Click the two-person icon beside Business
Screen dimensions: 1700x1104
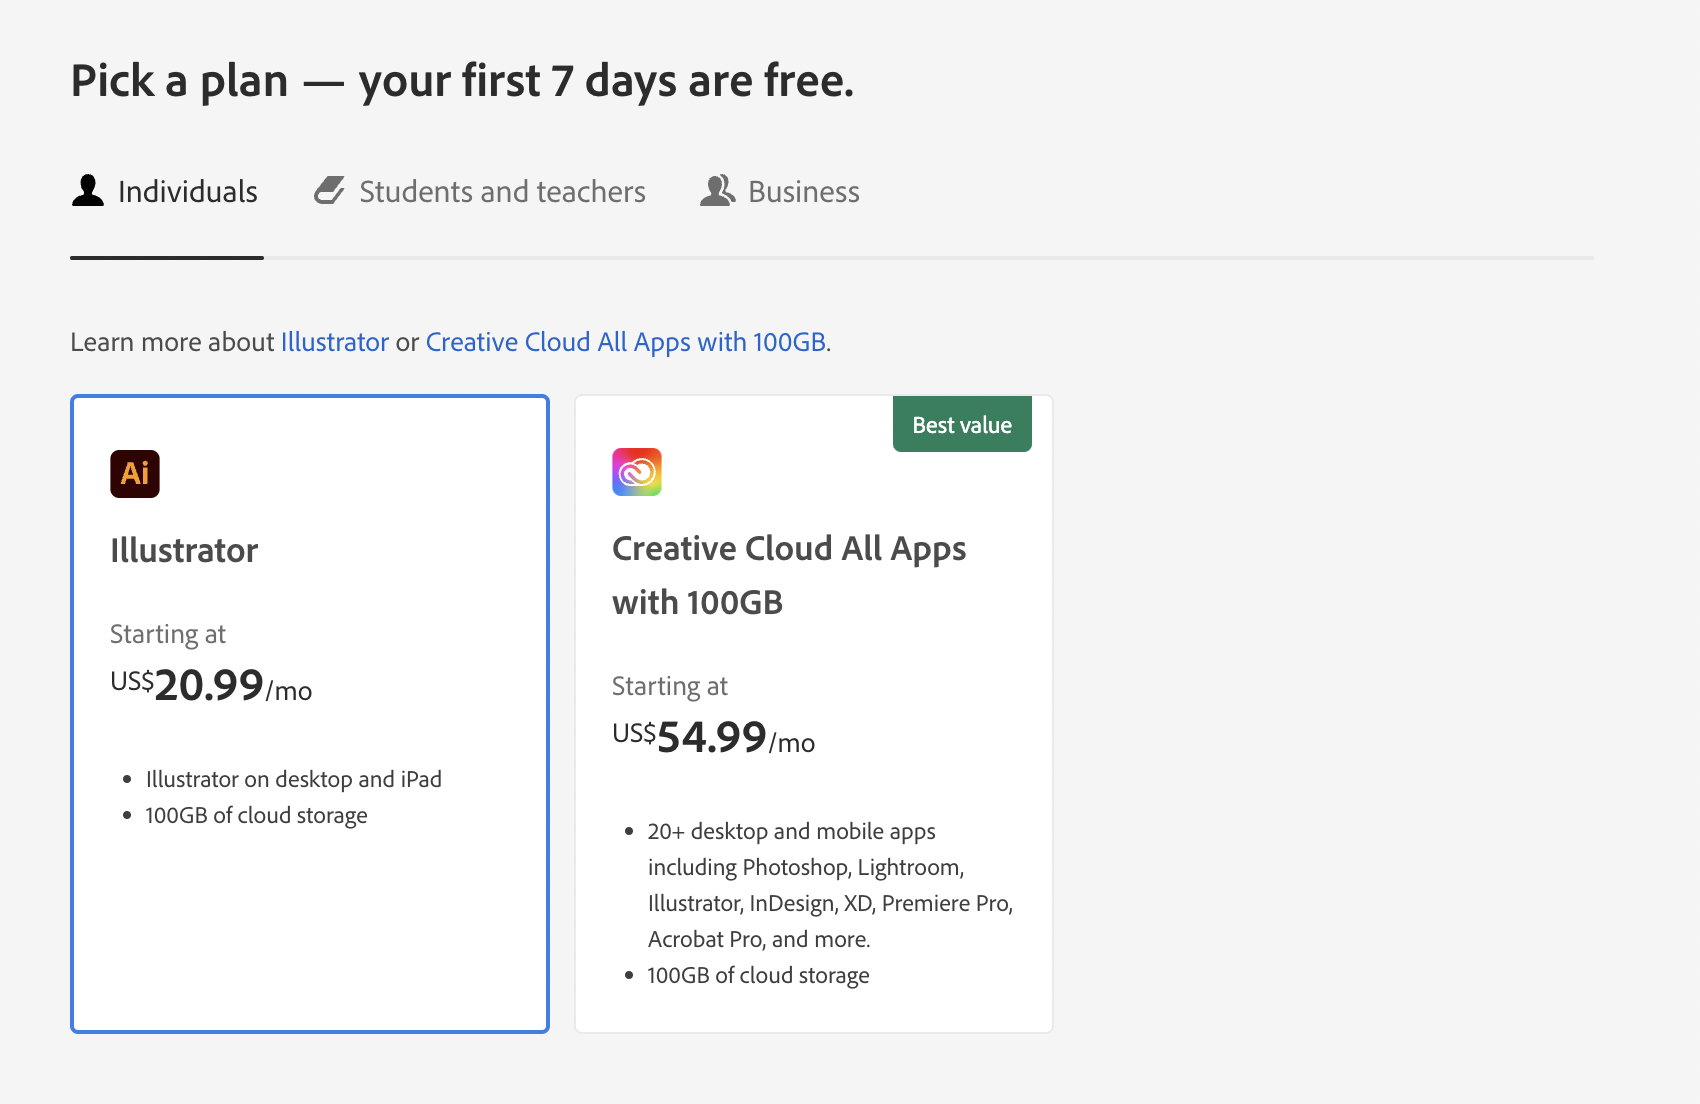[x=717, y=190]
